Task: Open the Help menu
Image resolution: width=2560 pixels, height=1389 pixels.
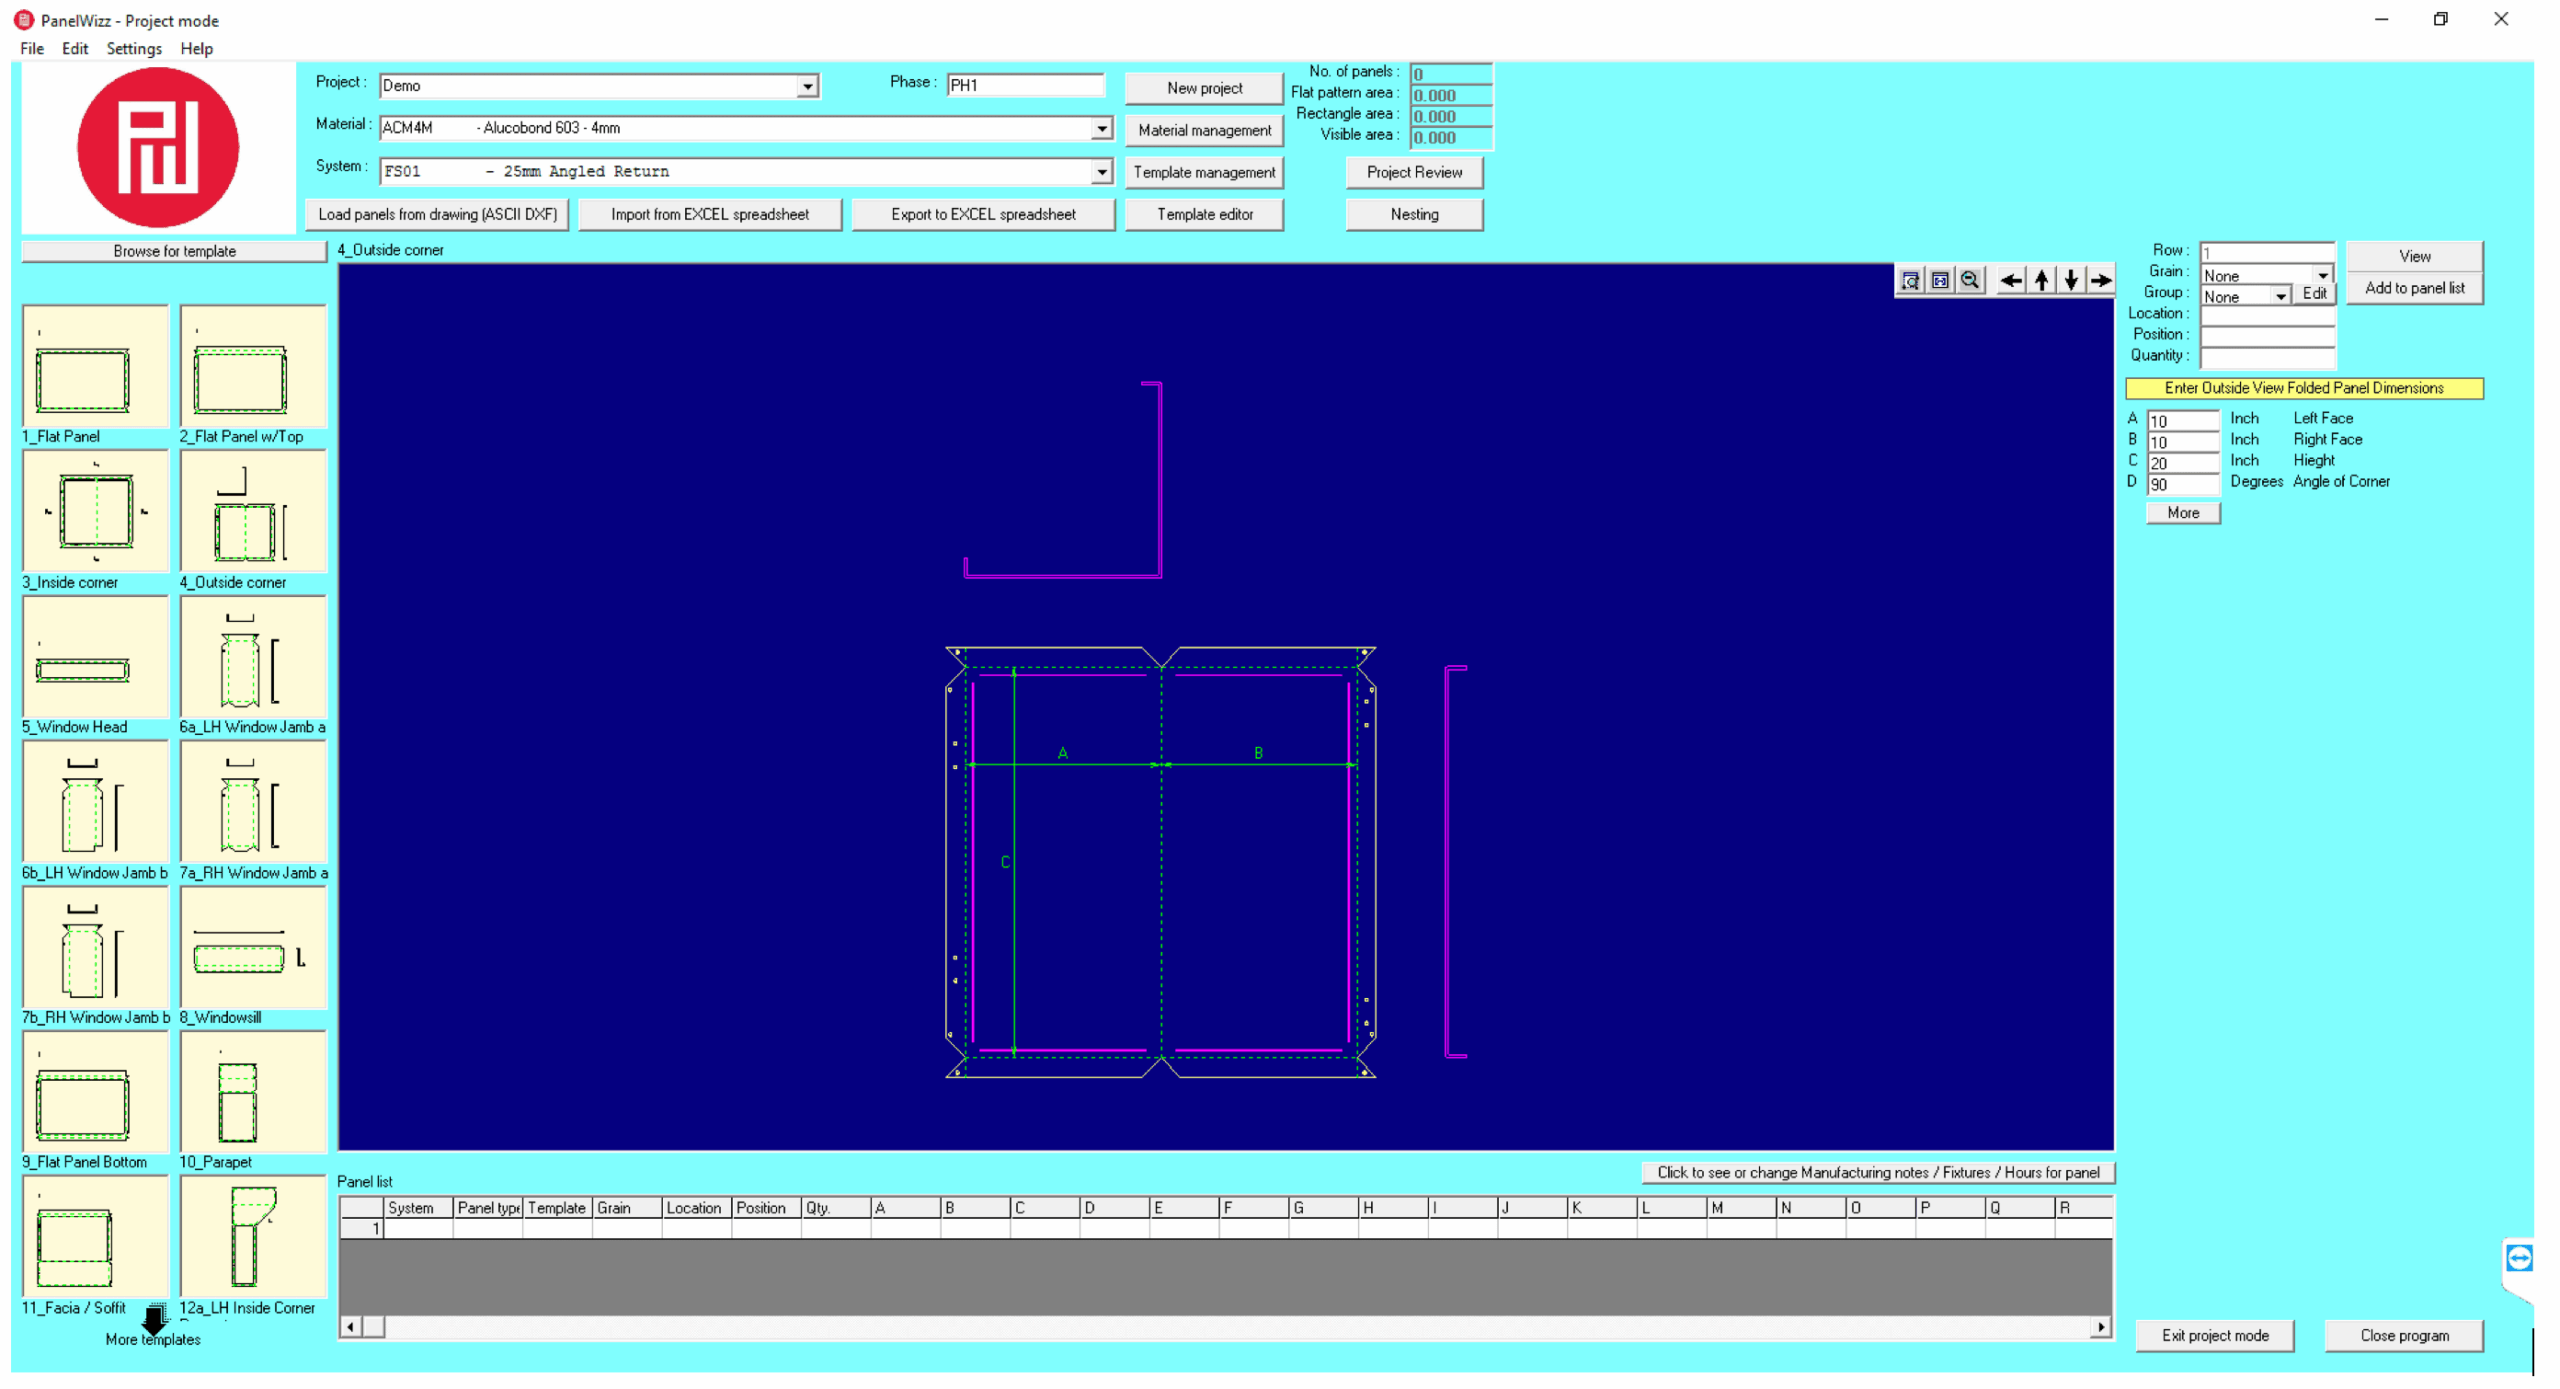Action: coord(196,48)
